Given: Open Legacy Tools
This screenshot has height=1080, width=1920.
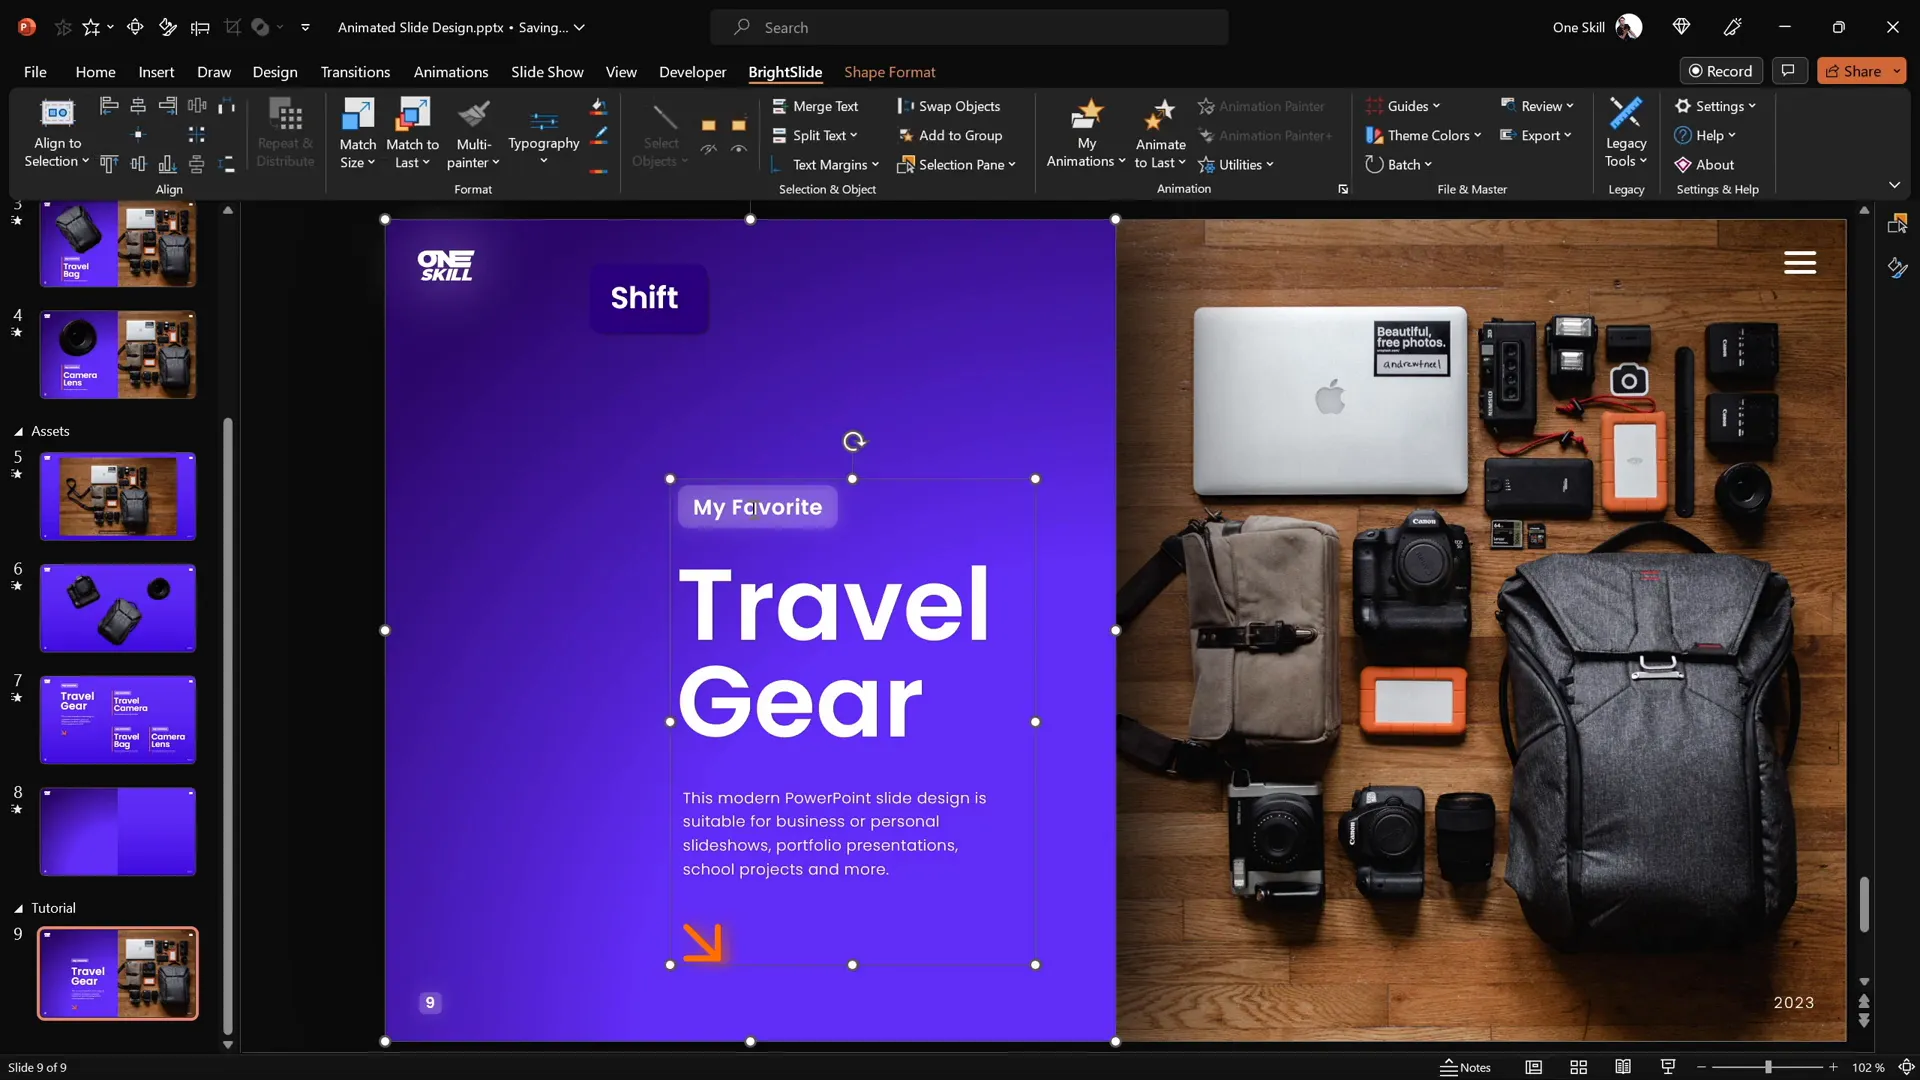Looking at the screenshot, I should pyautogui.click(x=1625, y=132).
